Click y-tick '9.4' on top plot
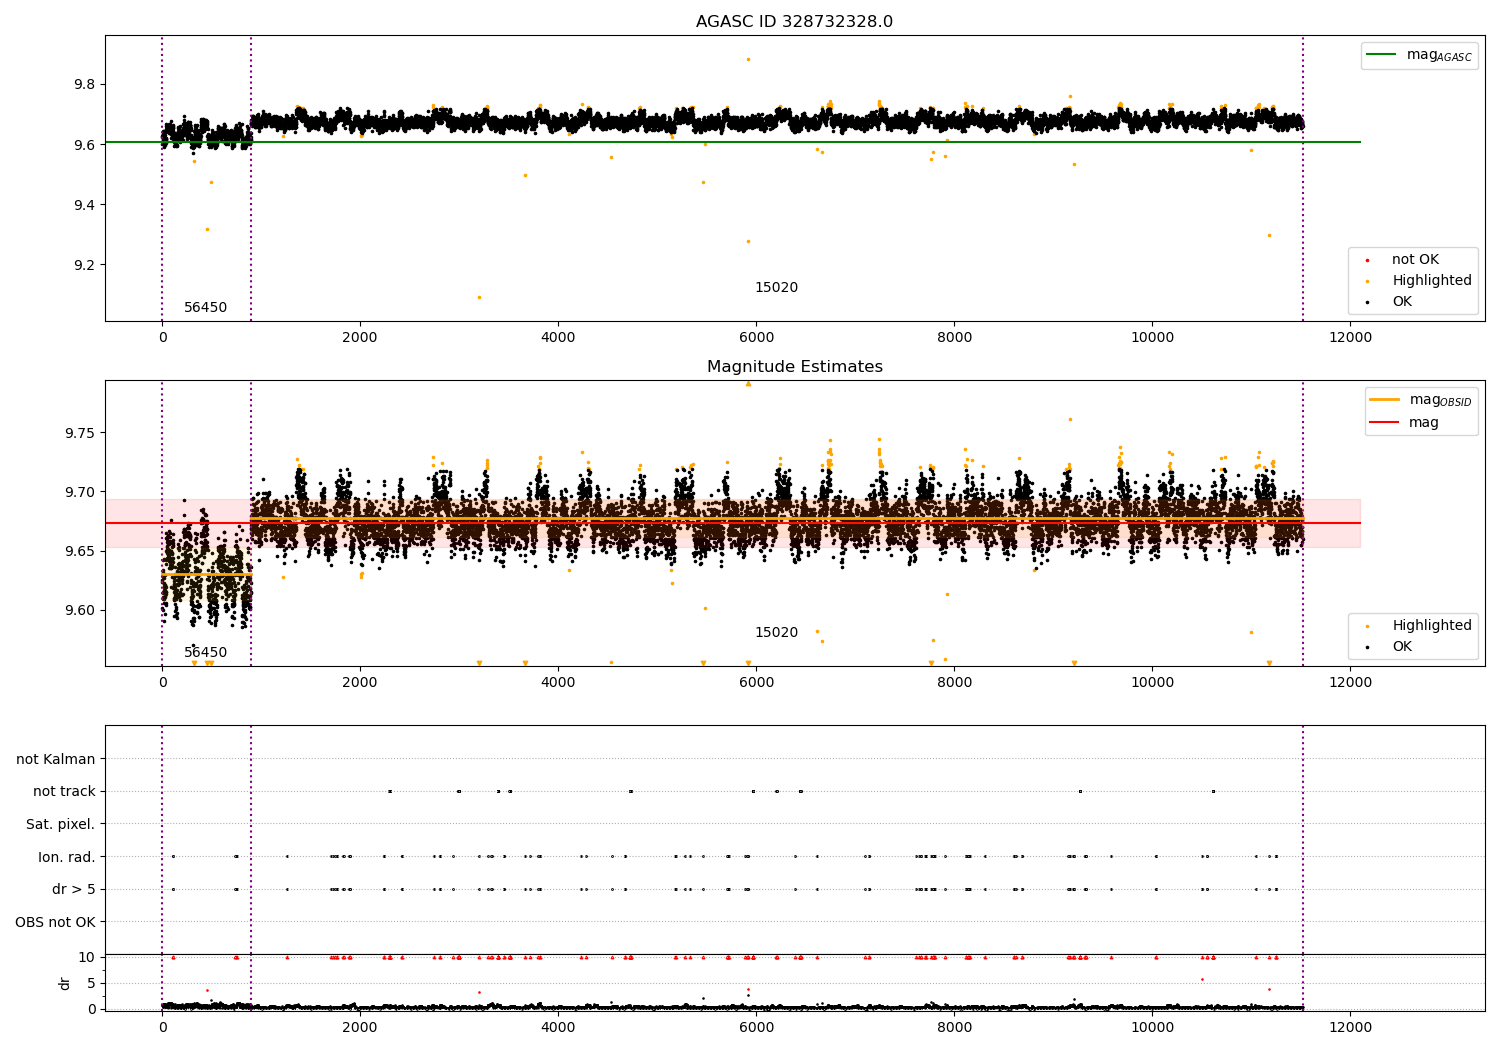This screenshot has height=1050, width=1500. 84,205
